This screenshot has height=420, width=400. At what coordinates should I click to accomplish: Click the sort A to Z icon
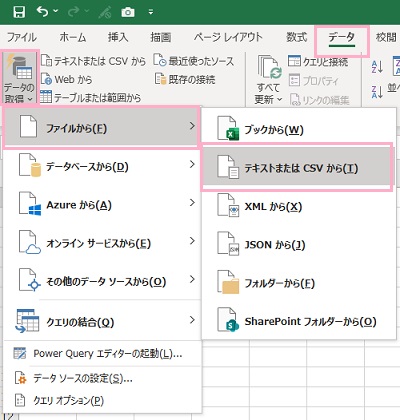point(377,67)
